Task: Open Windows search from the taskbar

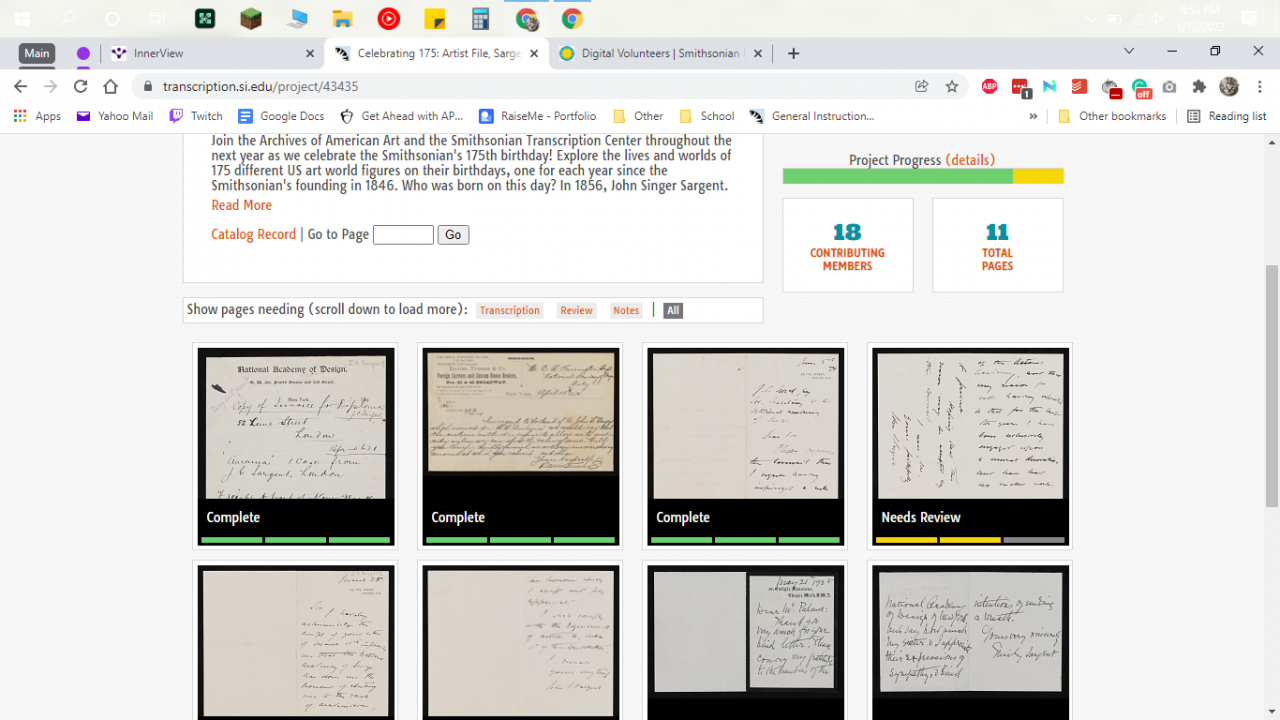Action: tap(68, 18)
